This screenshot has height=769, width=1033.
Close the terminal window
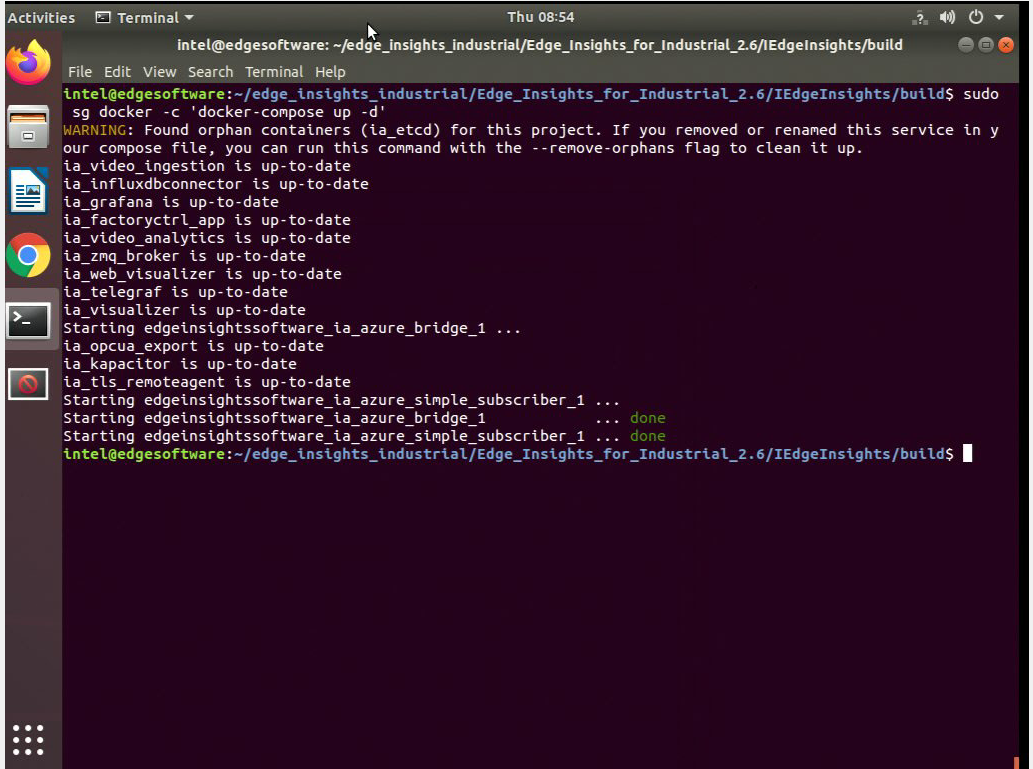[x=1005, y=45]
